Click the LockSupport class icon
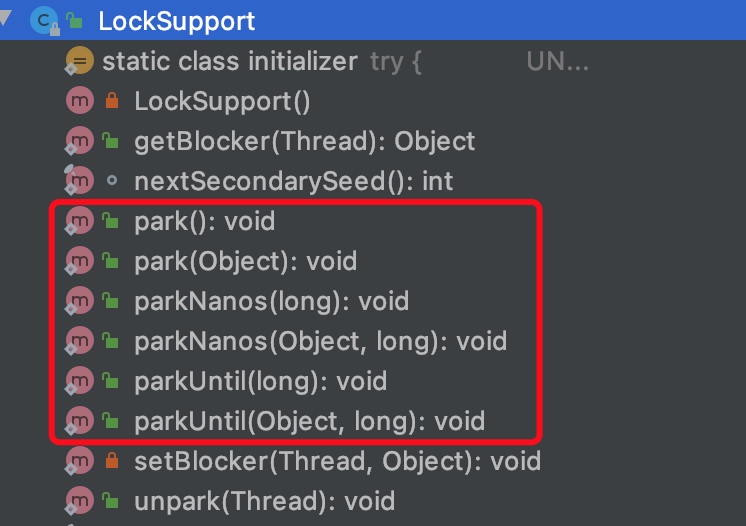Screen dimensions: 746x526 [x=44, y=21]
